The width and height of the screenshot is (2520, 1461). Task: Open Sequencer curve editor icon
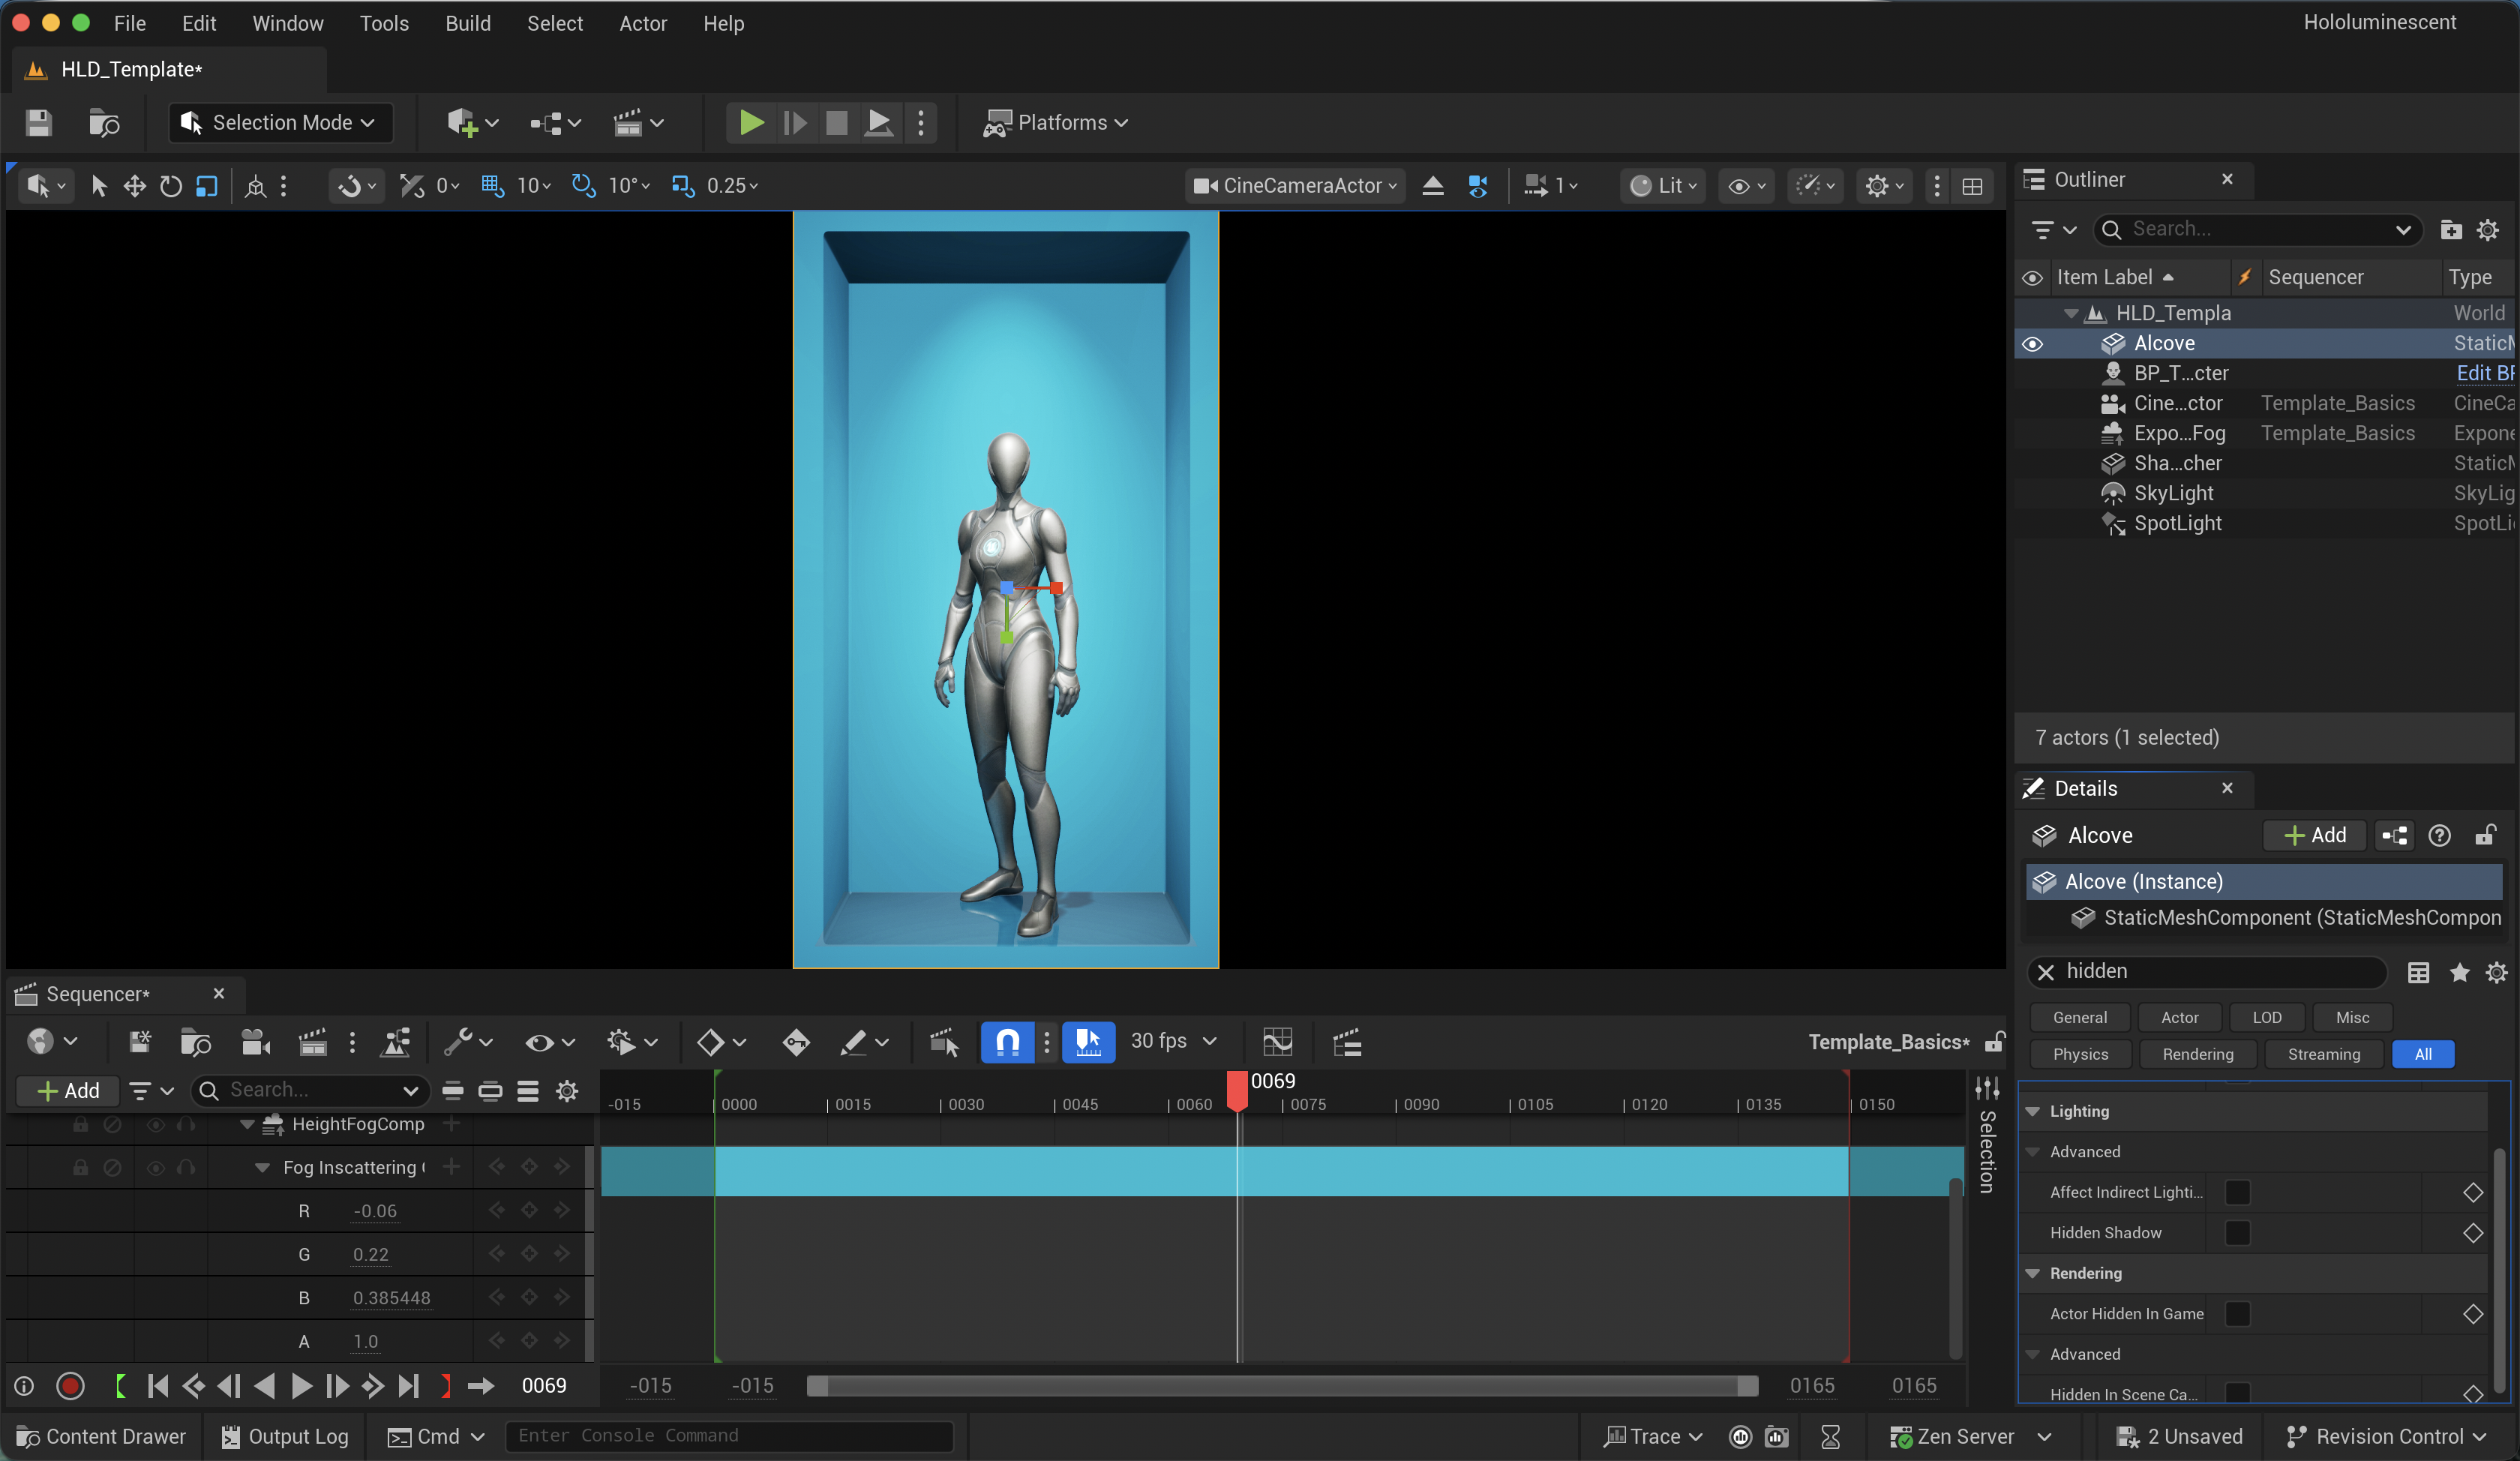click(x=1277, y=1042)
